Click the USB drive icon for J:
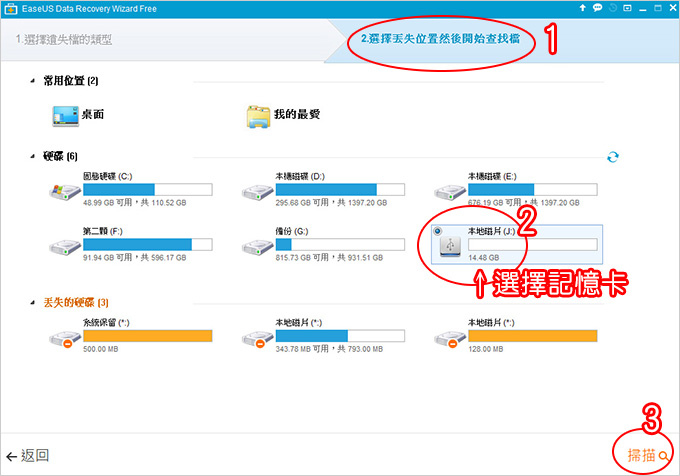Screen dimensions: 680x476 click(450, 246)
